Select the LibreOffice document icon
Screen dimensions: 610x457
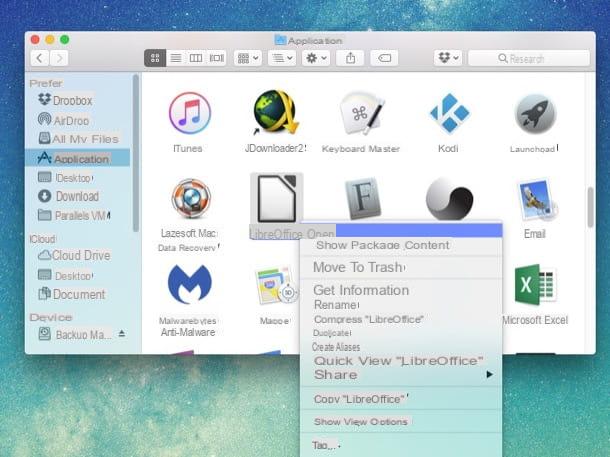pyautogui.click(x=277, y=199)
